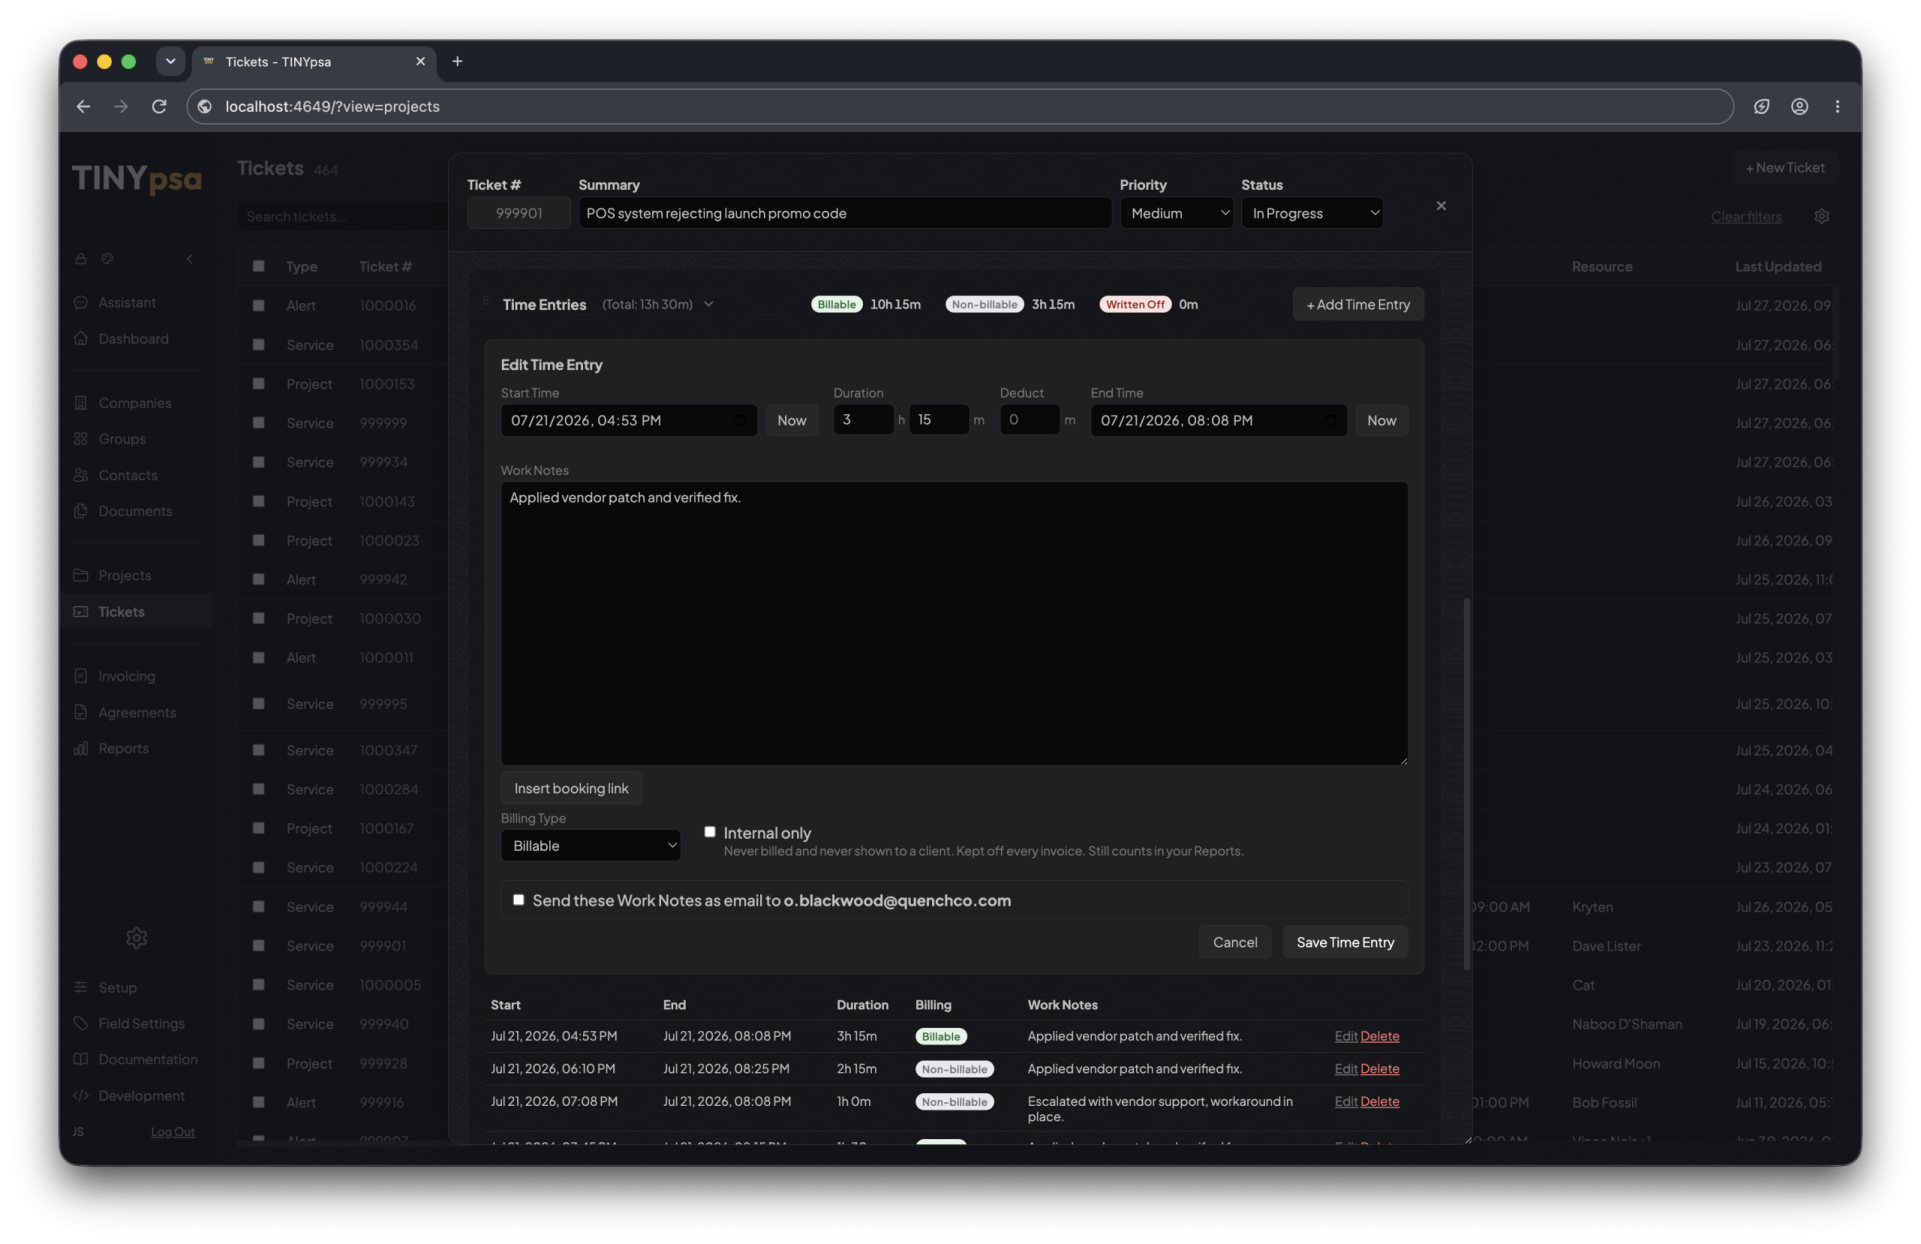Collapse the Time Entries section chevron
Image resolution: width=1921 pixels, height=1244 pixels.
(x=708, y=304)
